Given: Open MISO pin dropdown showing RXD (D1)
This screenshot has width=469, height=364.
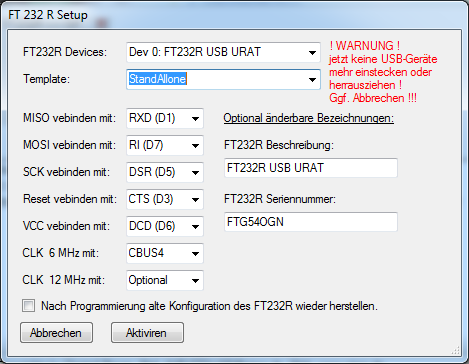Looking at the screenshot, I should [x=165, y=118].
